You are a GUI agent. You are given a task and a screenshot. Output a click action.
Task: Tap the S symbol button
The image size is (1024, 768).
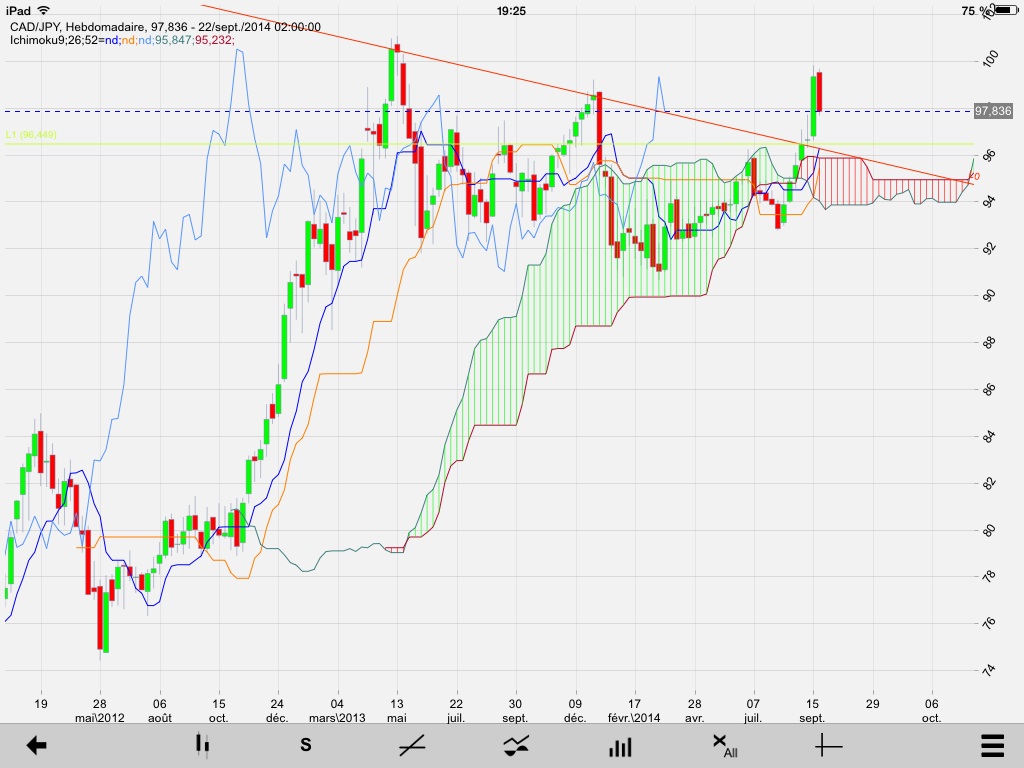[x=306, y=745]
